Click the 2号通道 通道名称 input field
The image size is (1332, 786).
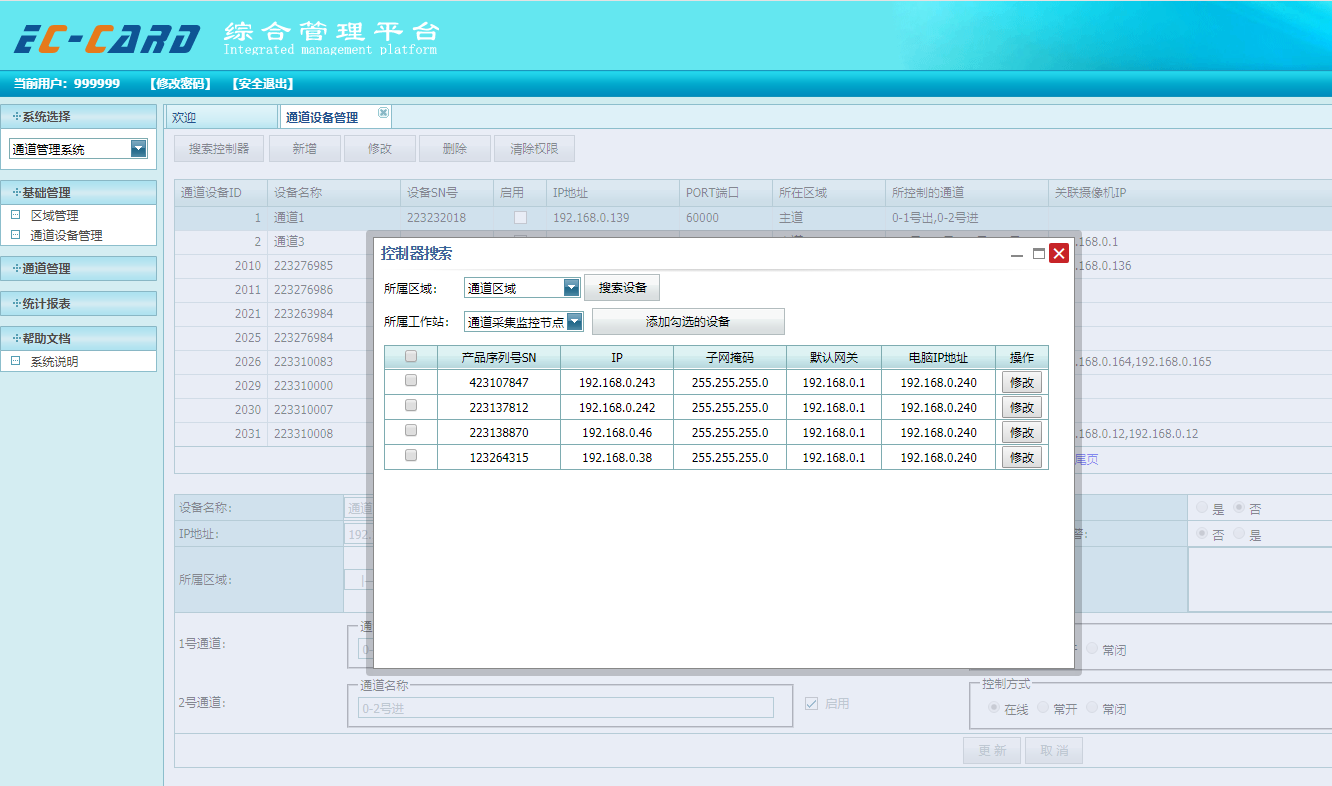click(566, 708)
